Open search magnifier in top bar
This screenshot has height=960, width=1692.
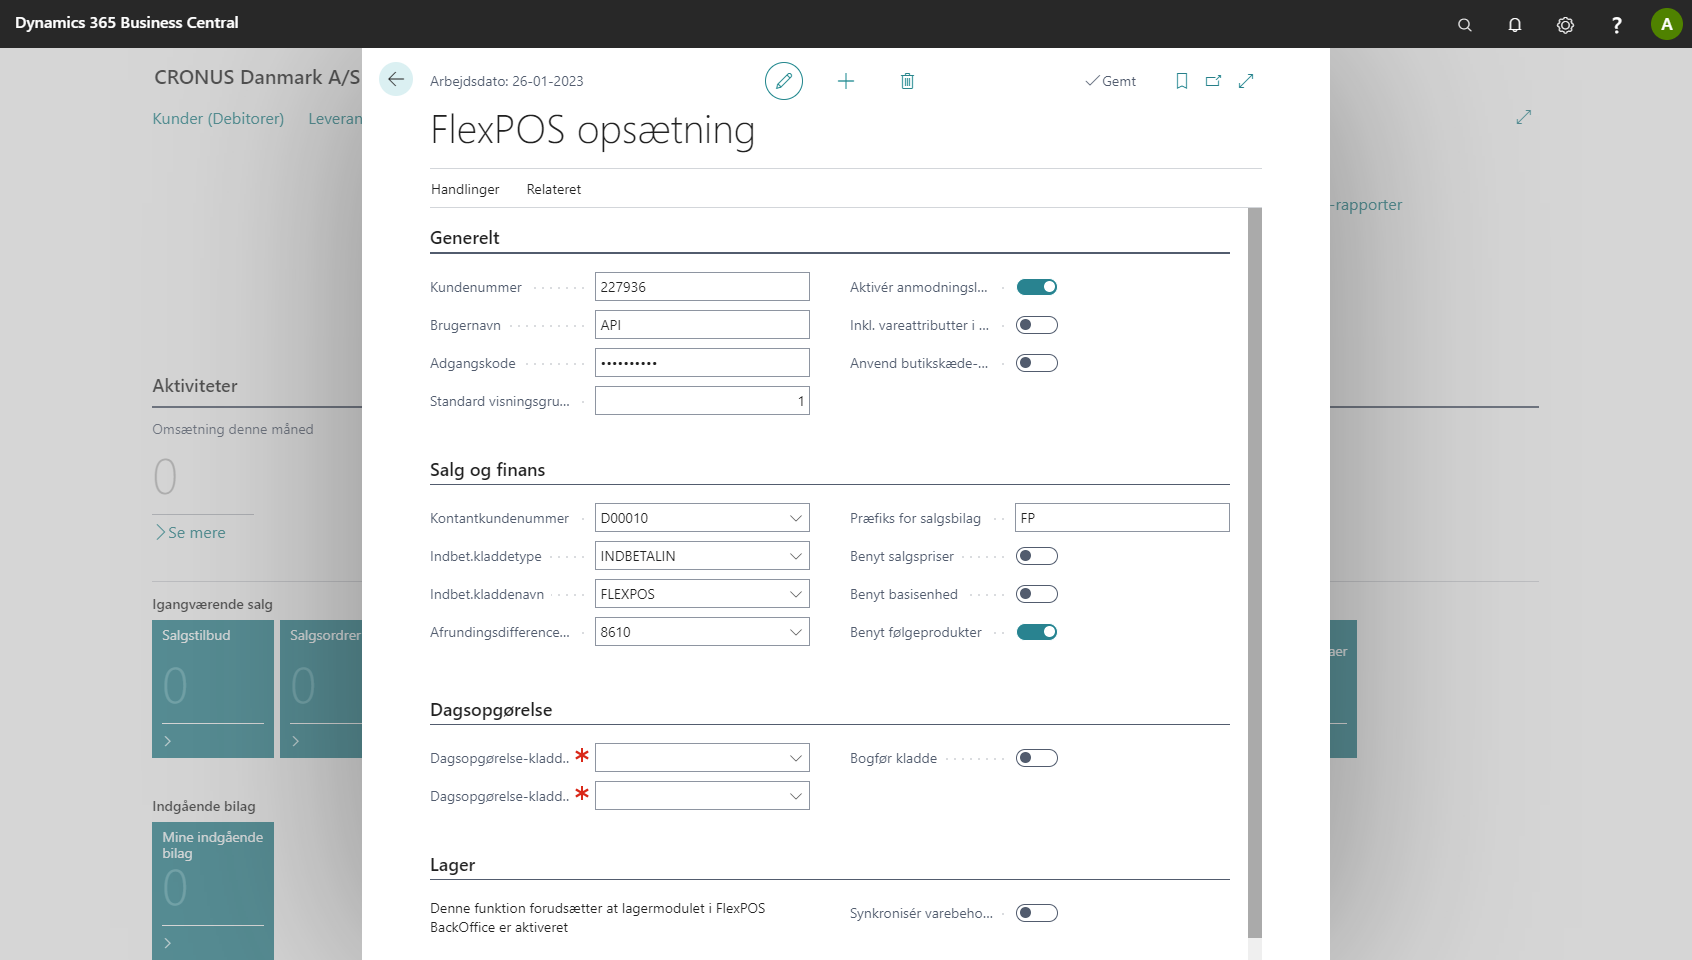point(1465,25)
